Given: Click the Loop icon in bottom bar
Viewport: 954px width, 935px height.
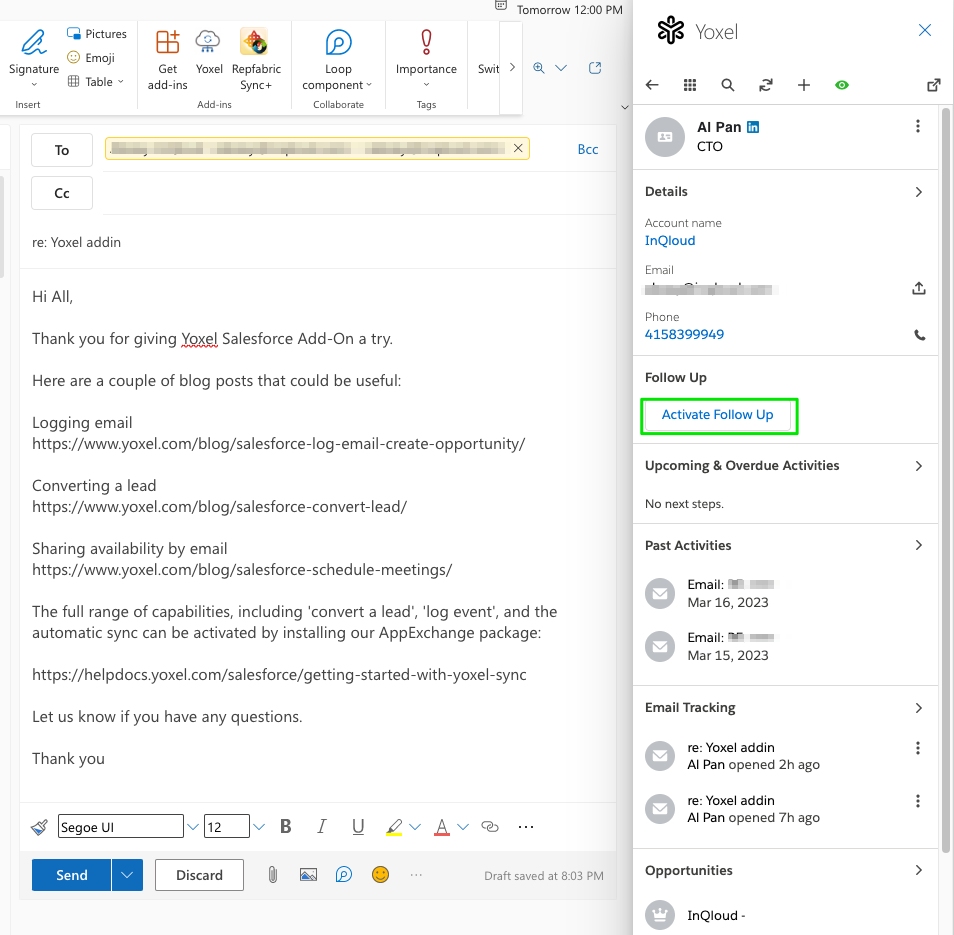Looking at the screenshot, I should click(344, 875).
